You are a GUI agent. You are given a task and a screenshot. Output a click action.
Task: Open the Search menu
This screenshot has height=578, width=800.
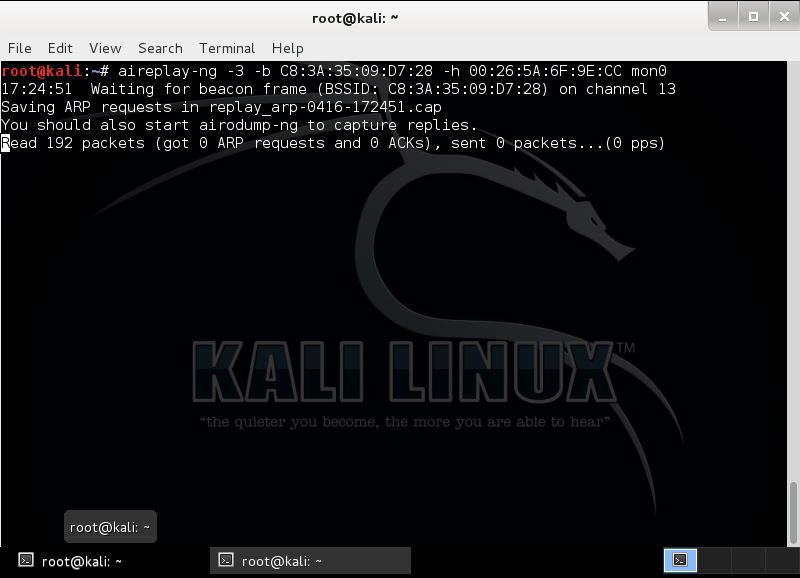[160, 48]
